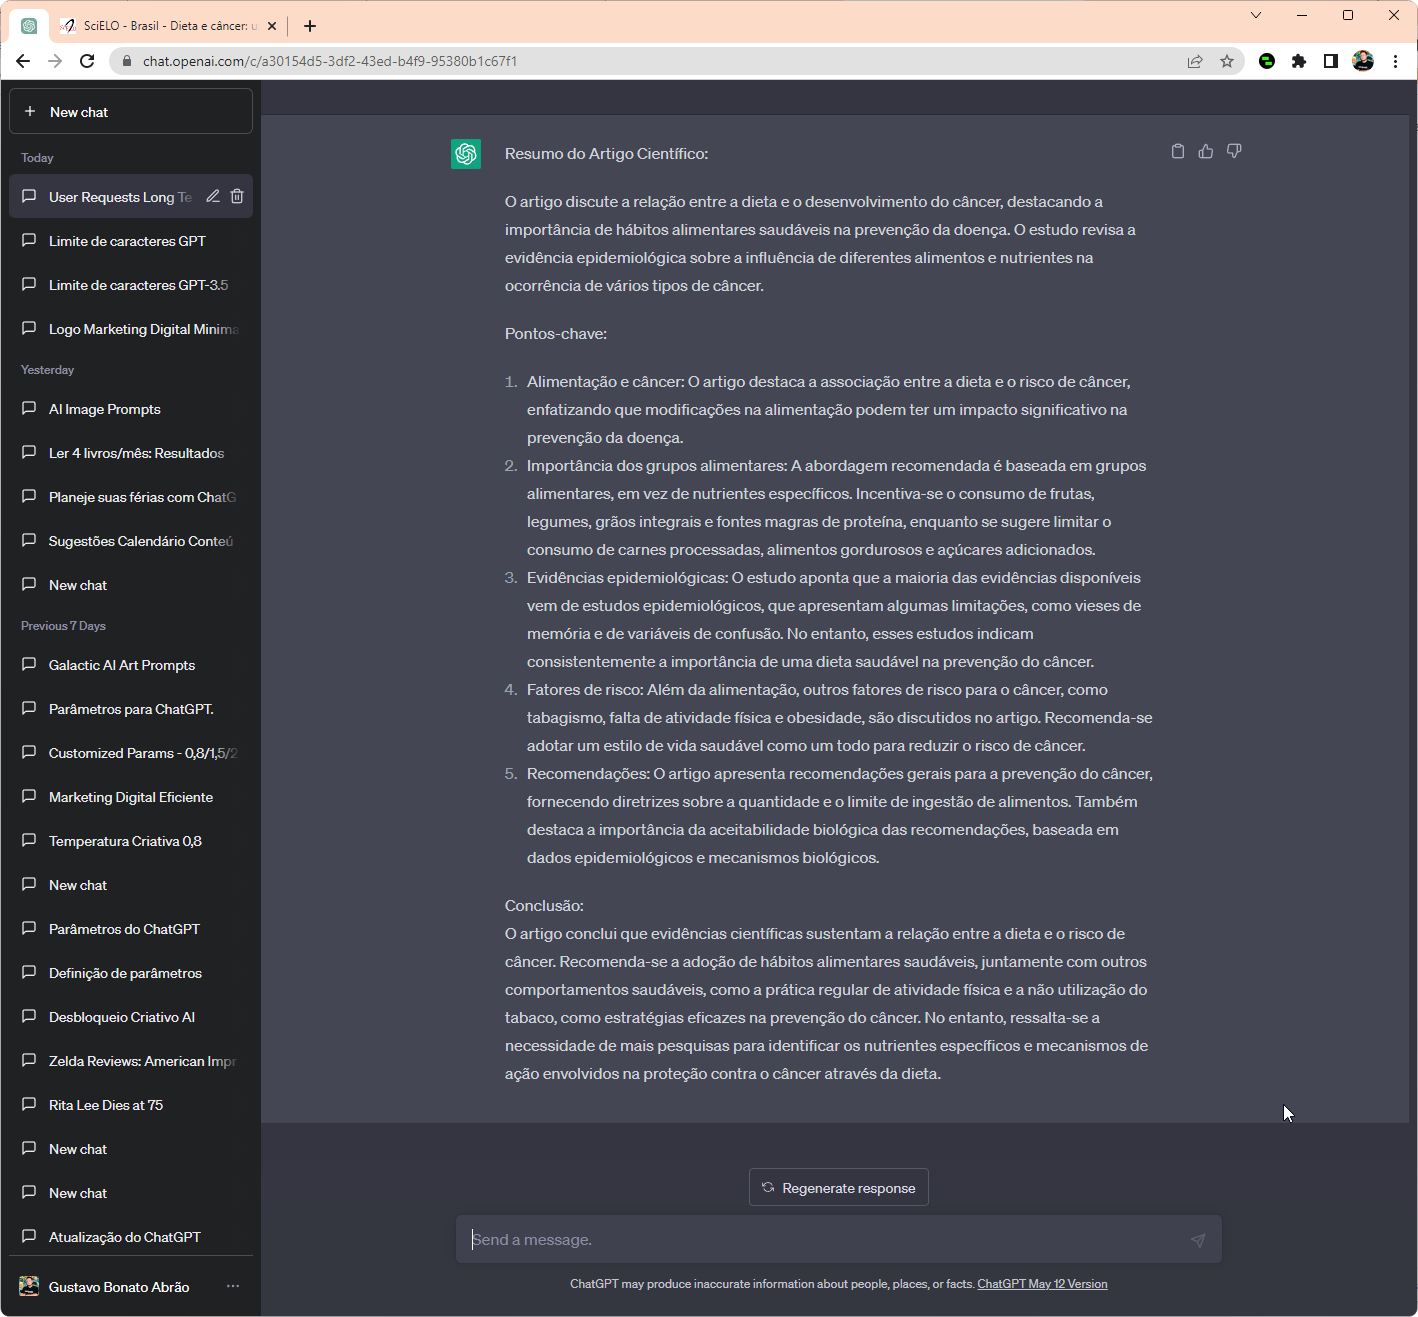Open Chrome three-dot menu
This screenshot has height=1317, width=1418.
point(1395,61)
